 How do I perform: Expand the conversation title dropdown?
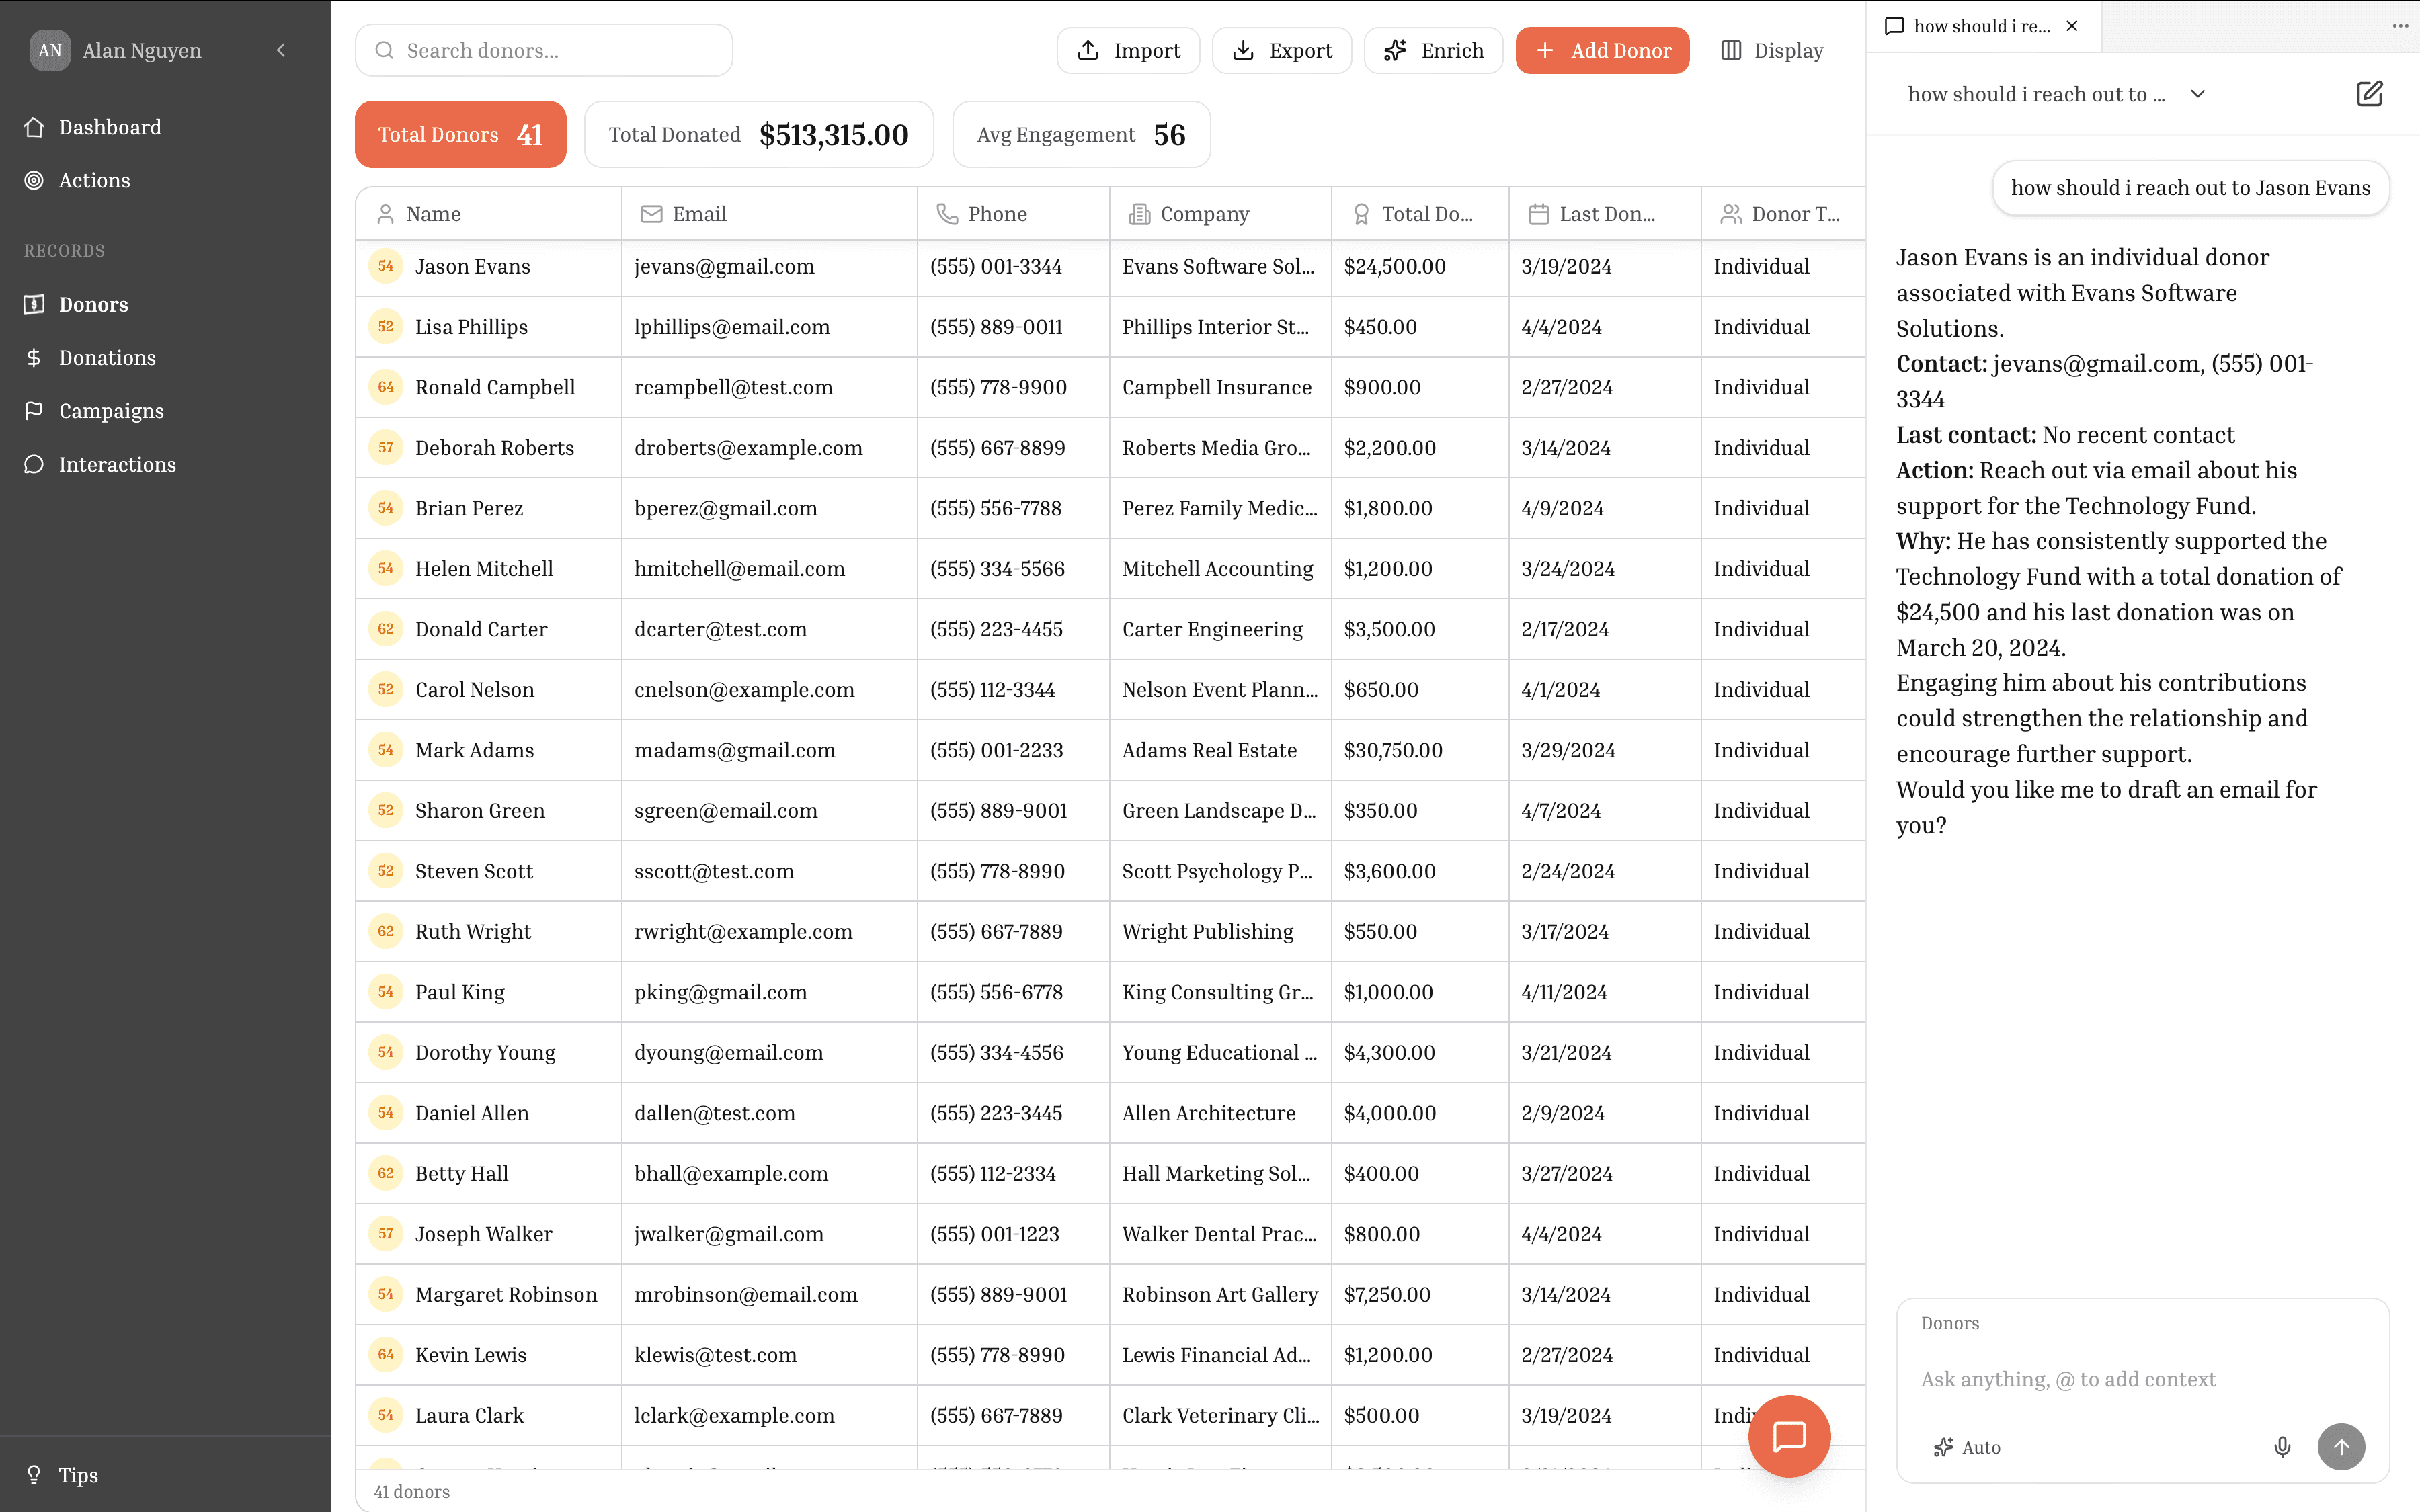(x=2198, y=93)
